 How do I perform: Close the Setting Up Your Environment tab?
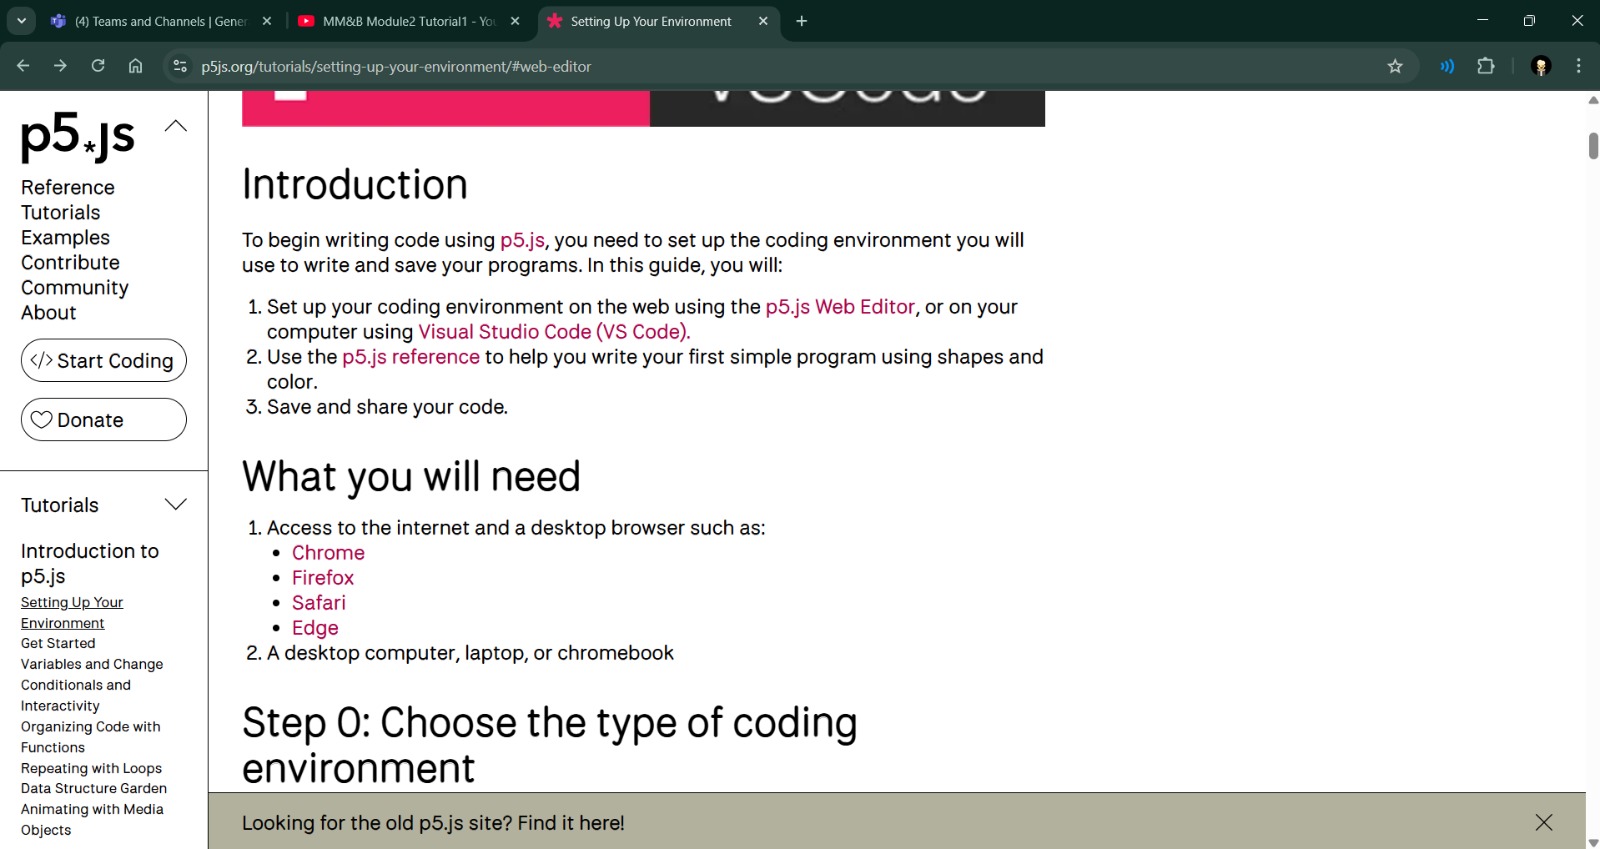pos(763,21)
